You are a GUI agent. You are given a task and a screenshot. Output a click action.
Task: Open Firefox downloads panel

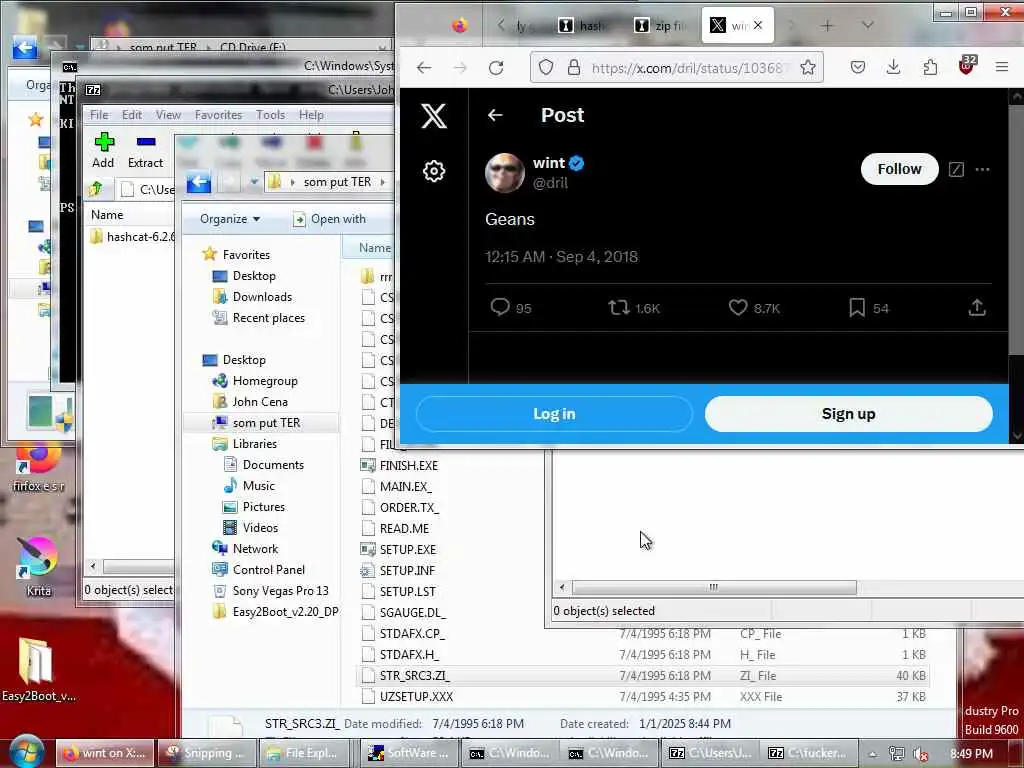click(893, 67)
